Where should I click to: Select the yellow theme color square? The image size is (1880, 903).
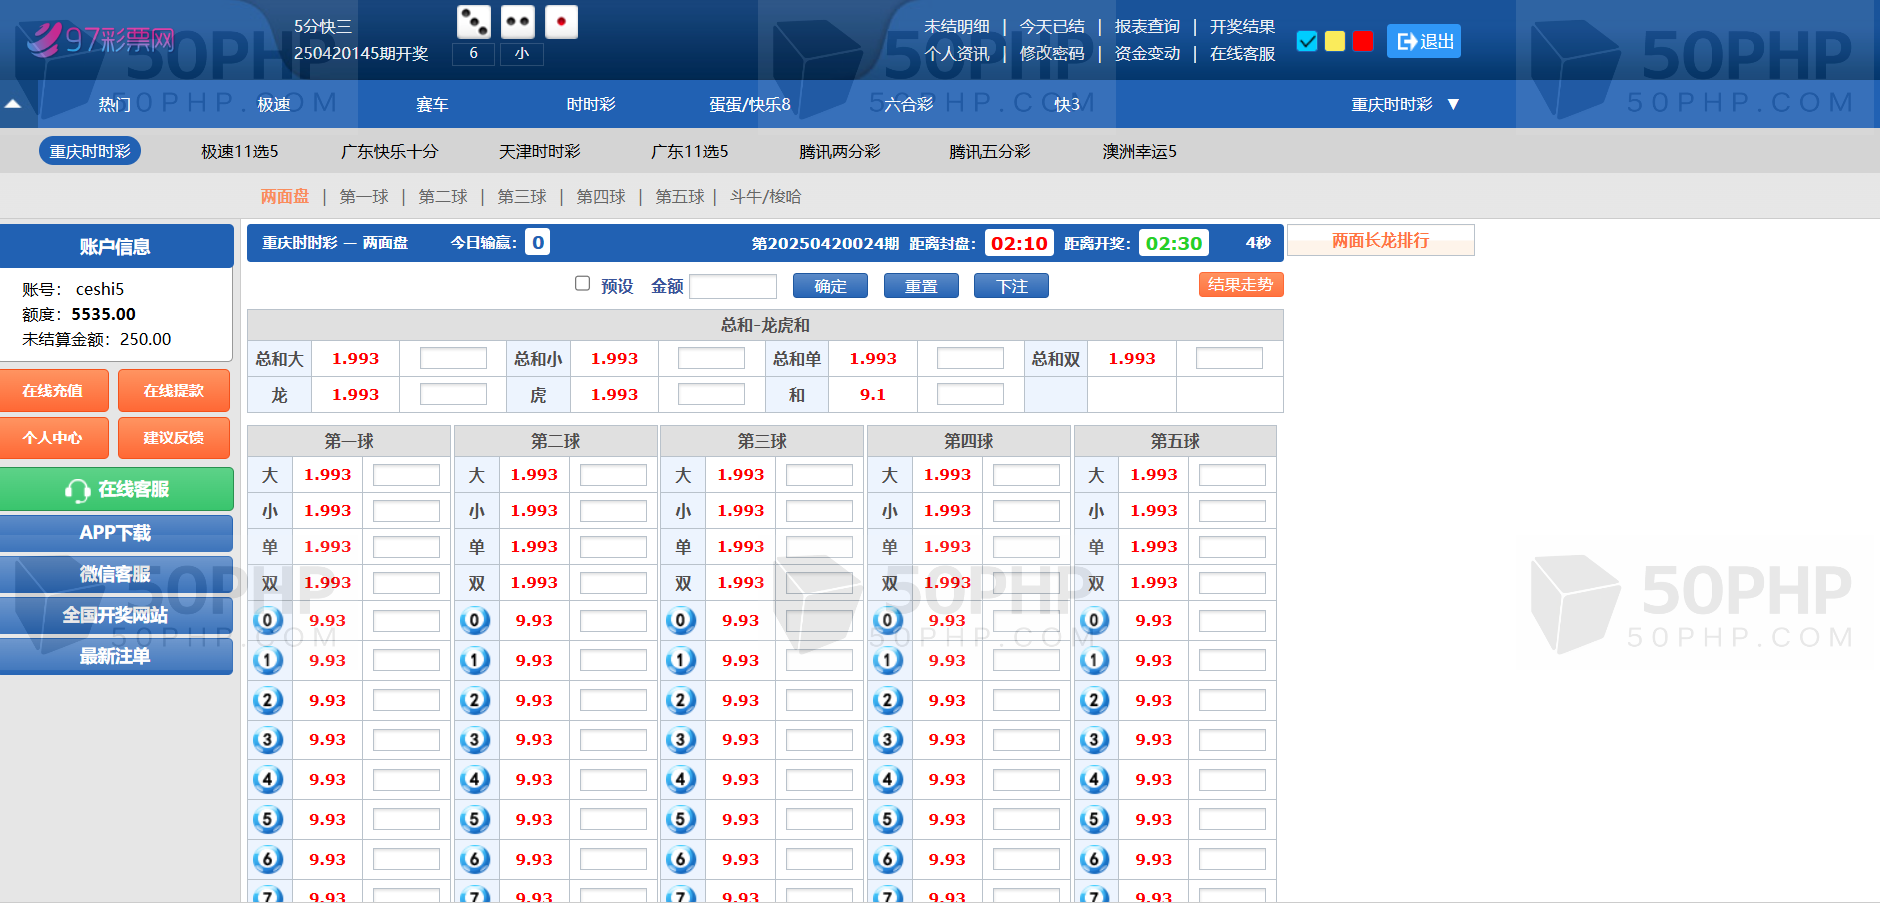pyautogui.click(x=1334, y=41)
